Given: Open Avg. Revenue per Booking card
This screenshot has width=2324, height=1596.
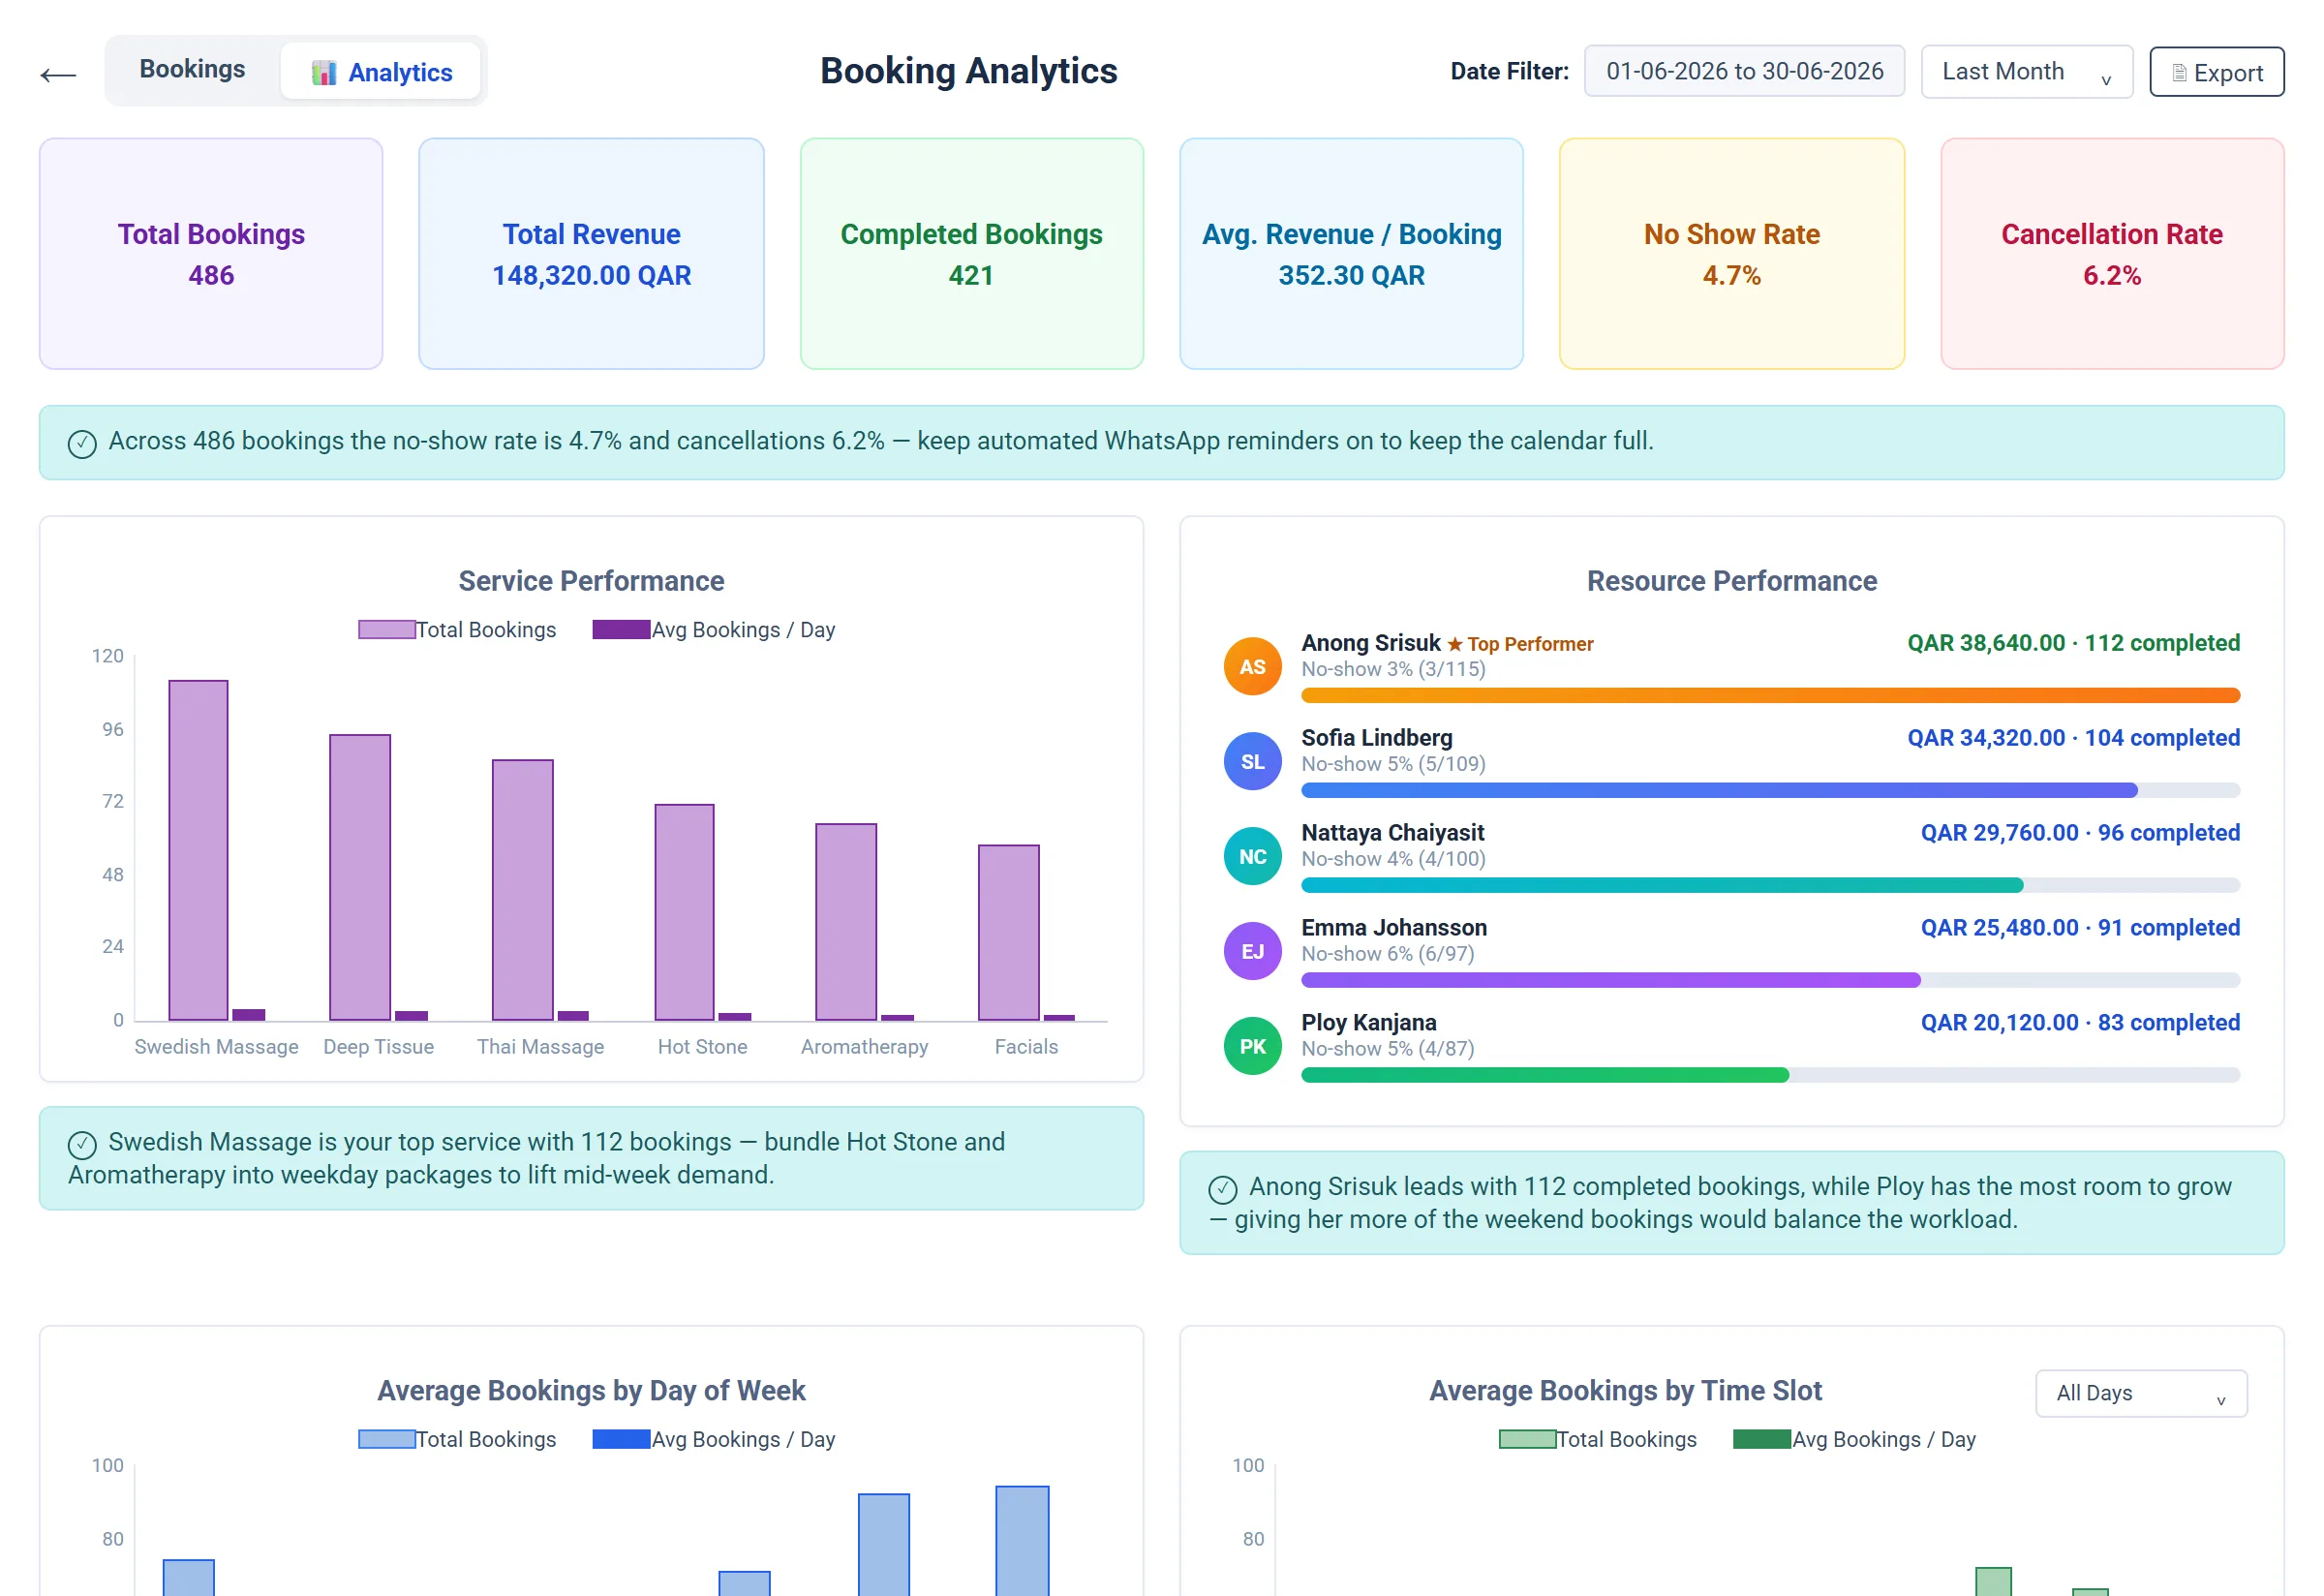Looking at the screenshot, I should (1351, 254).
